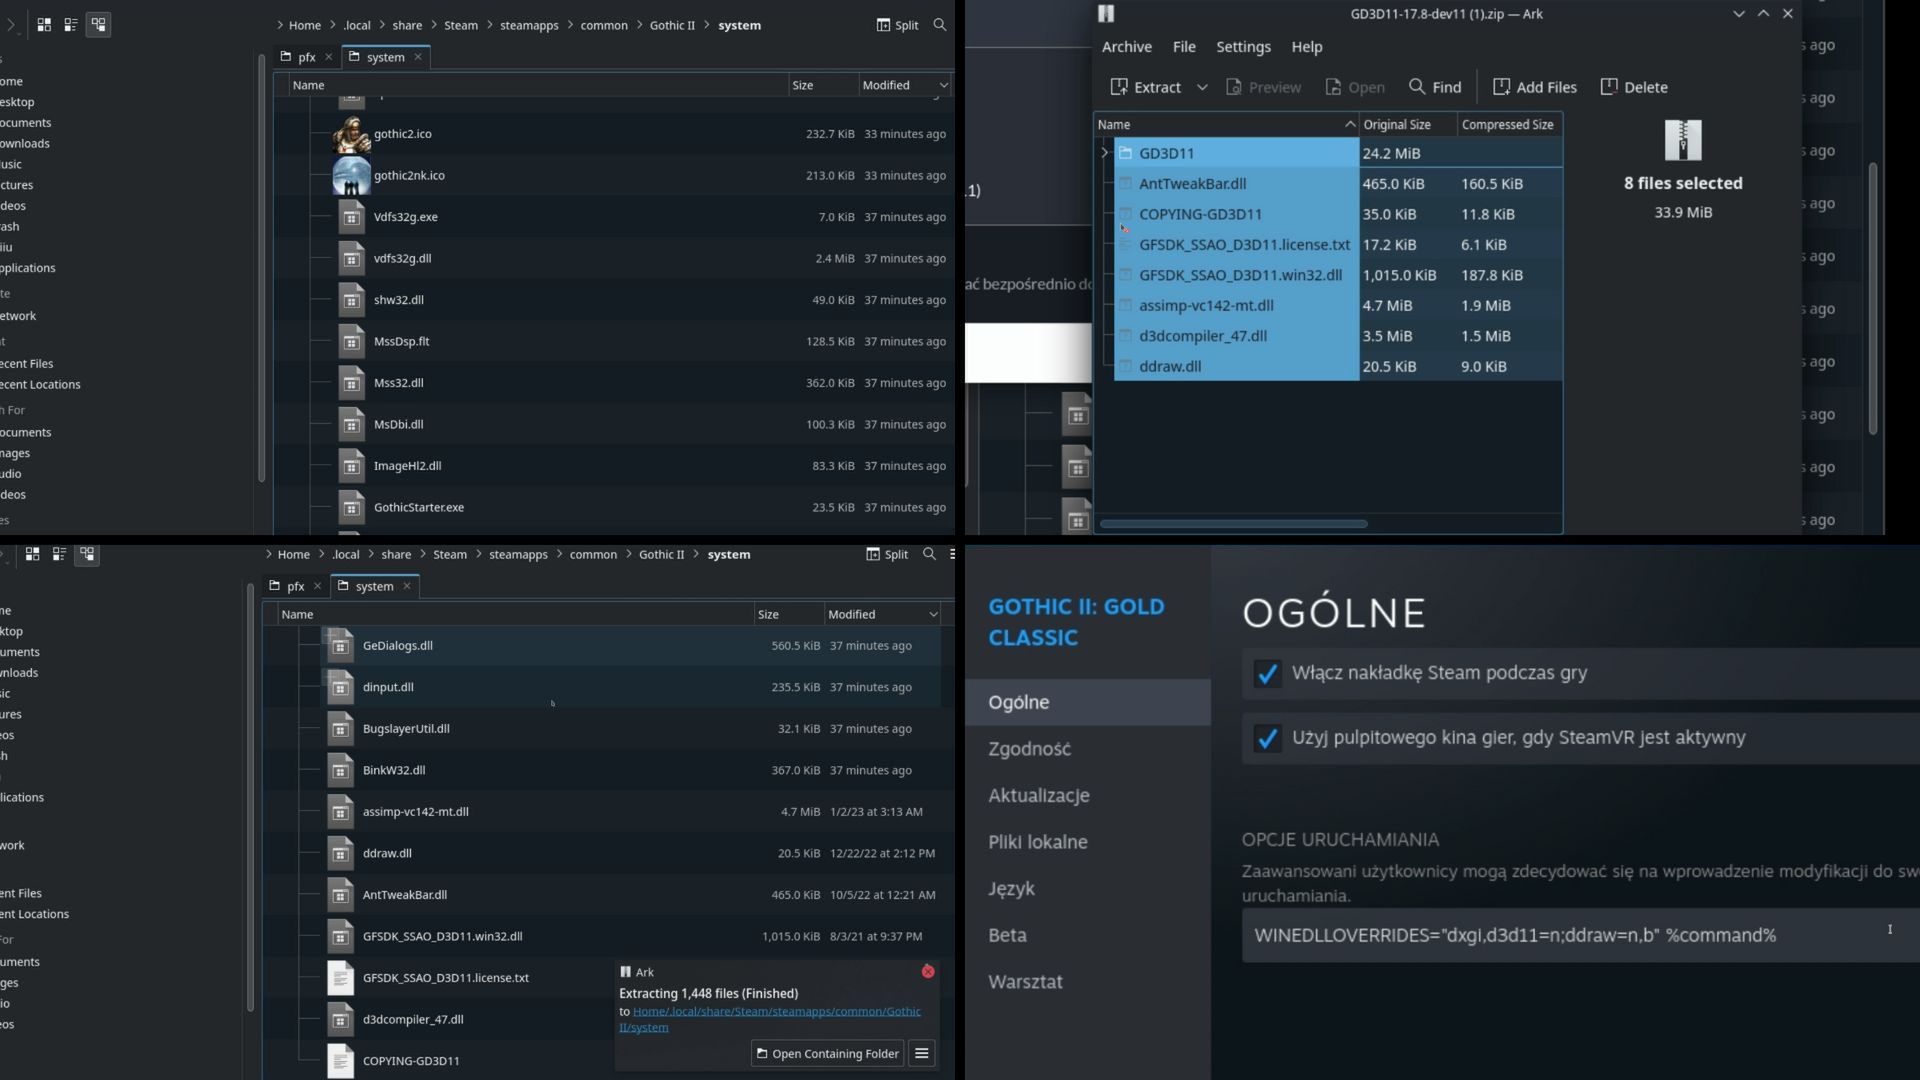This screenshot has width=1920, height=1080.
Task: Click the hamburger menu icon in extraction notification
Action: (922, 1053)
